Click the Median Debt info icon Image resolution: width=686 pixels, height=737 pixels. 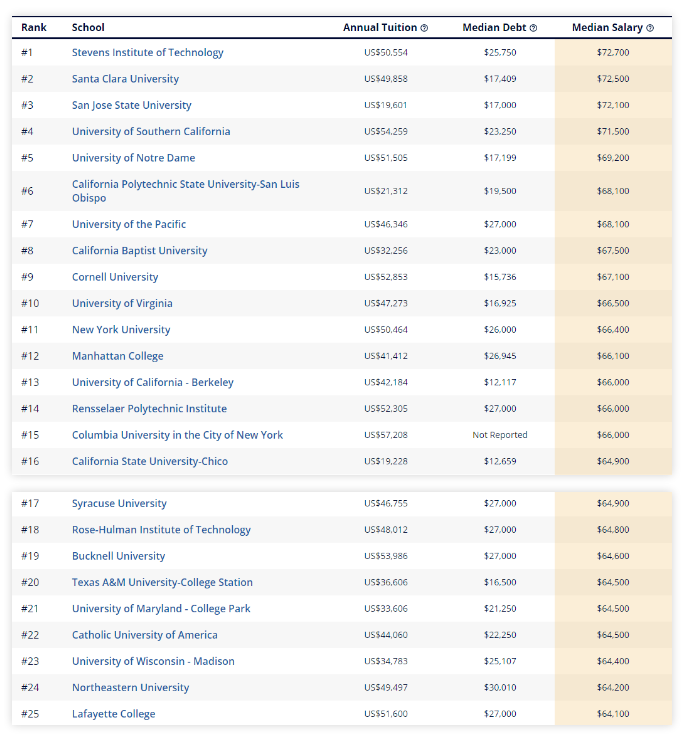coord(533,28)
